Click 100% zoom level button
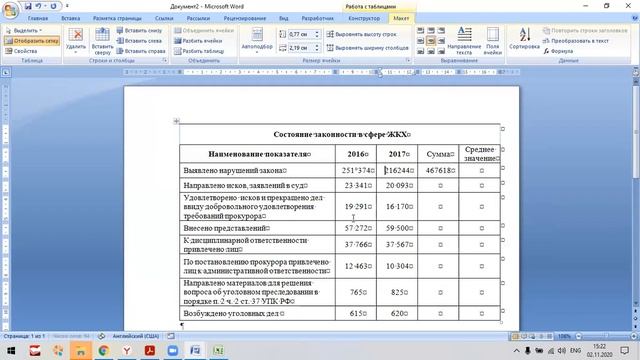 pos(564,336)
